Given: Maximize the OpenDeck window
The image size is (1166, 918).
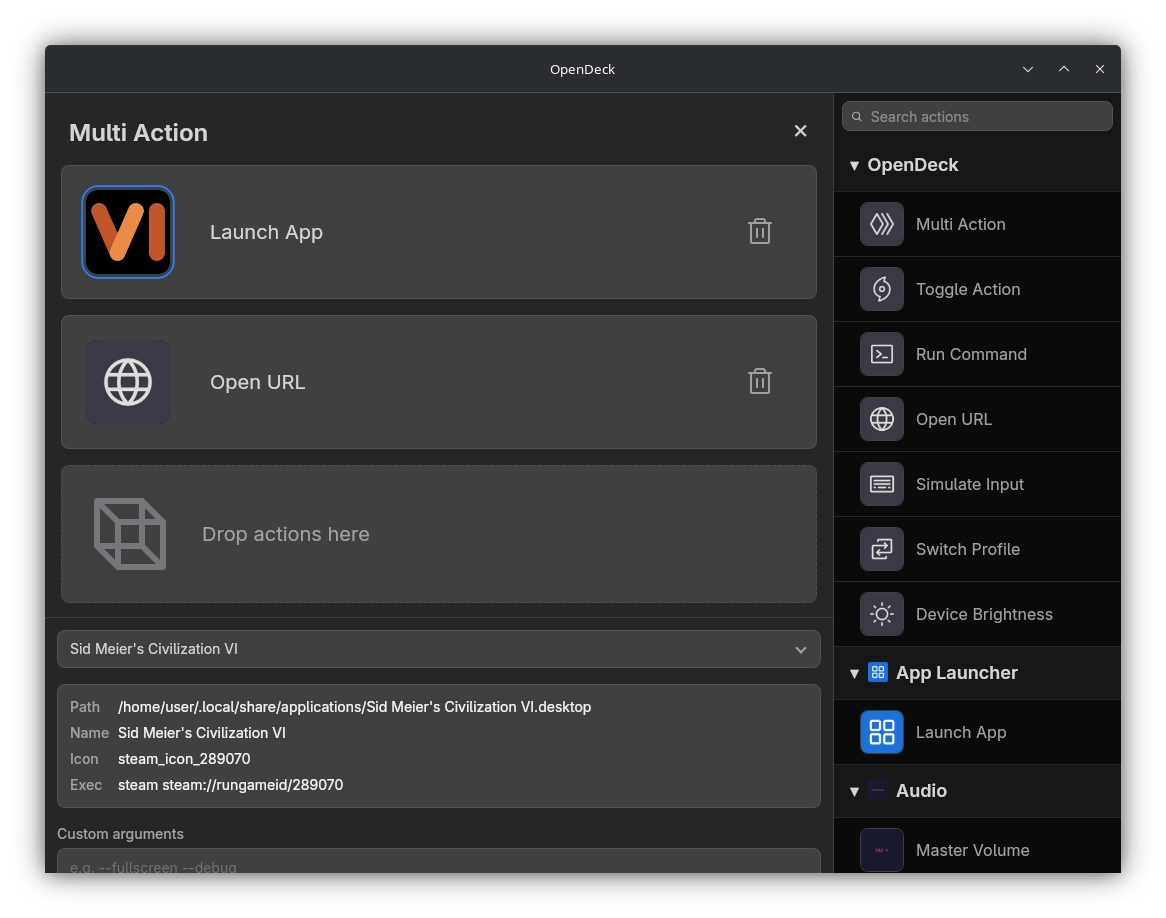Looking at the screenshot, I should (1064, 69).
